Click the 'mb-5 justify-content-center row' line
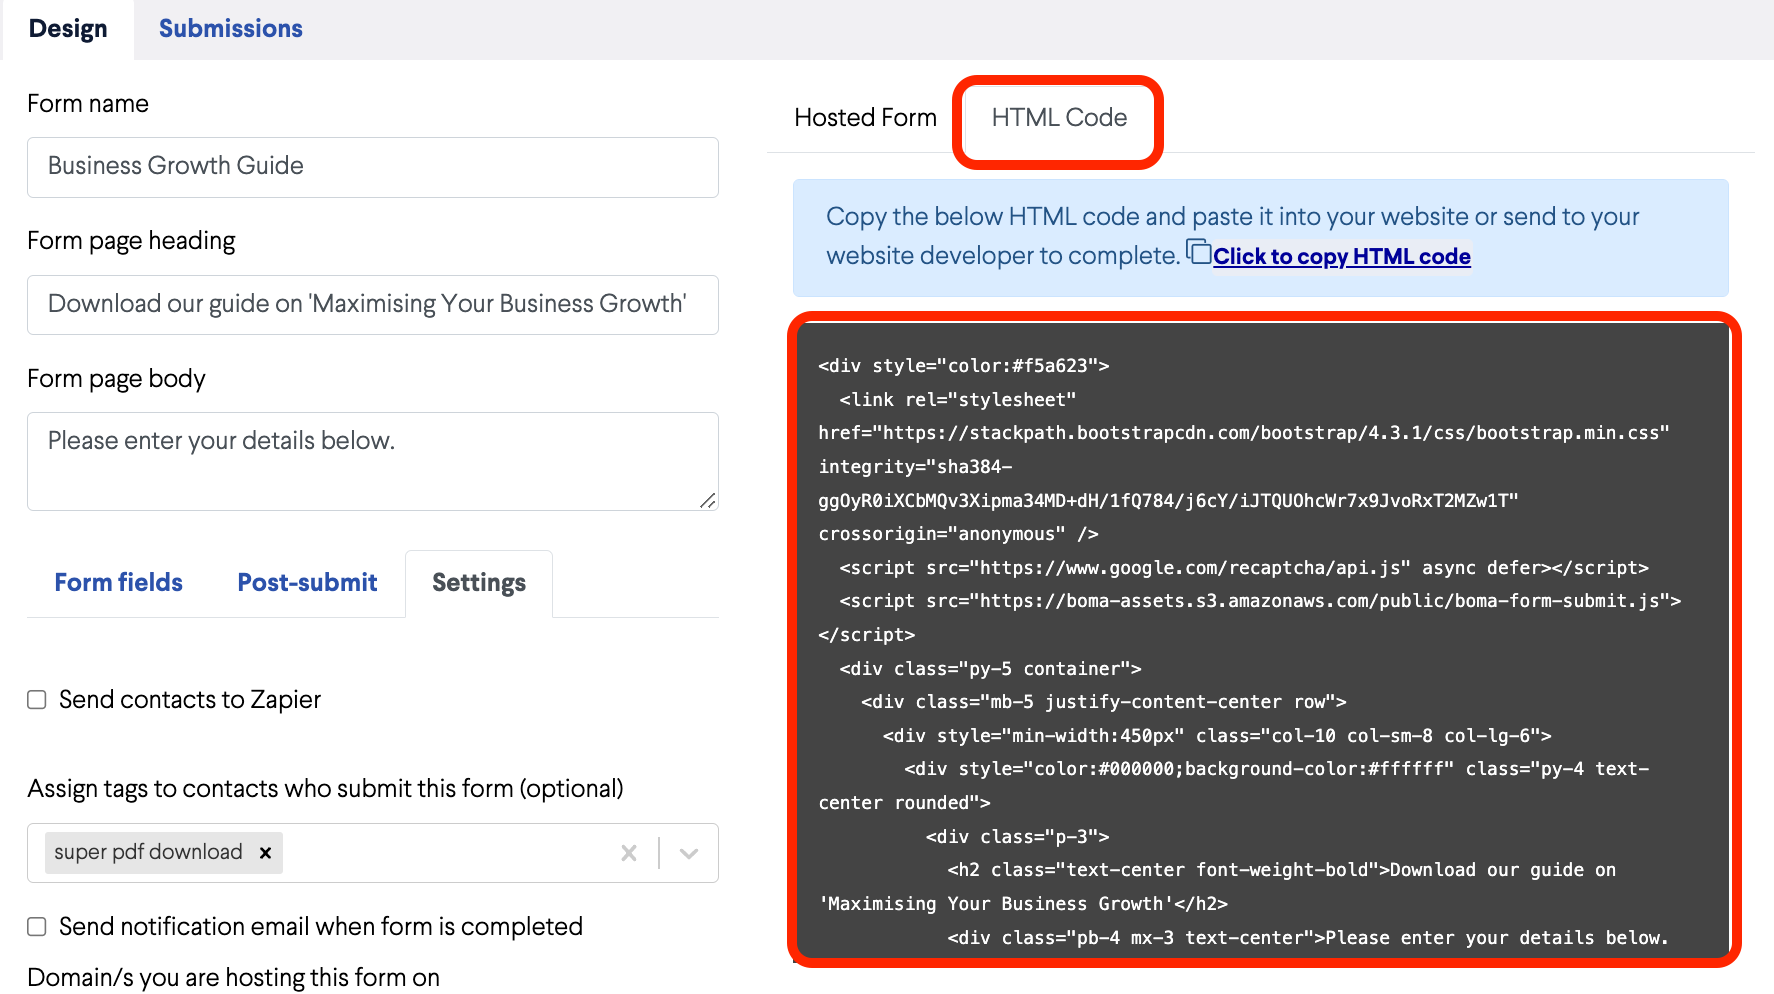This screenshot has width=1774, height=994. pyautogui.click(x=1104, y=702)
